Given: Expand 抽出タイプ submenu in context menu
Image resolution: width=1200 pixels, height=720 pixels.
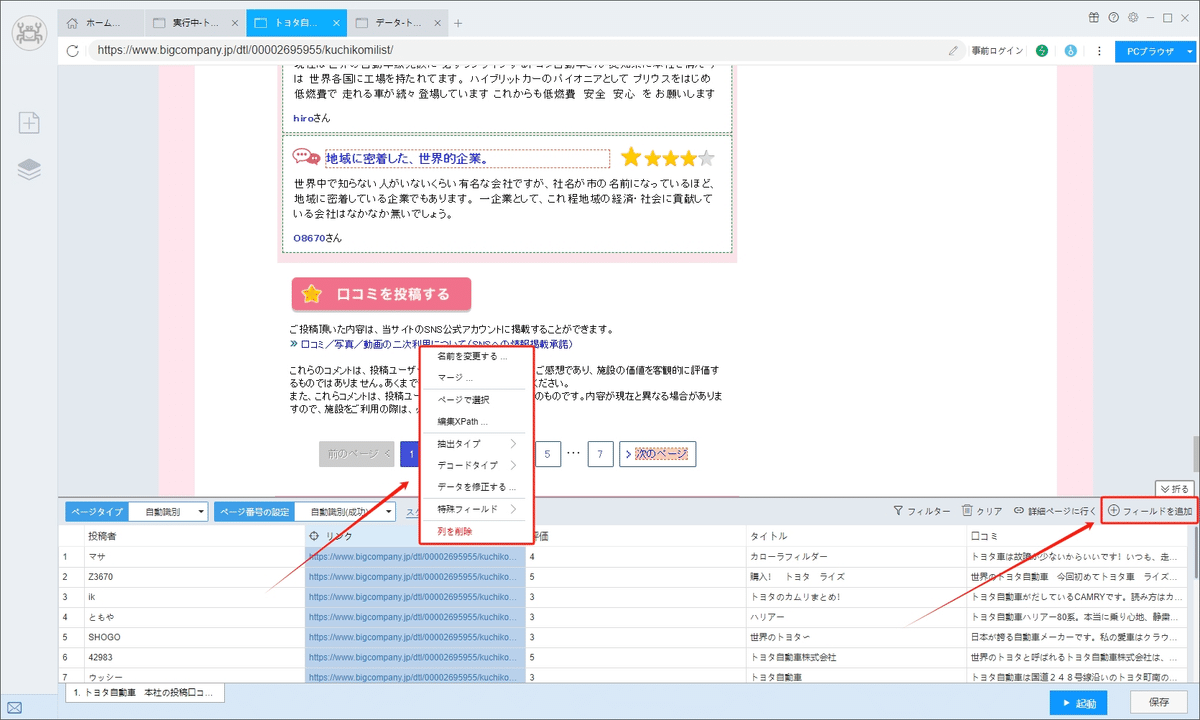Looking at the screenshot, I should click(477, 443).
